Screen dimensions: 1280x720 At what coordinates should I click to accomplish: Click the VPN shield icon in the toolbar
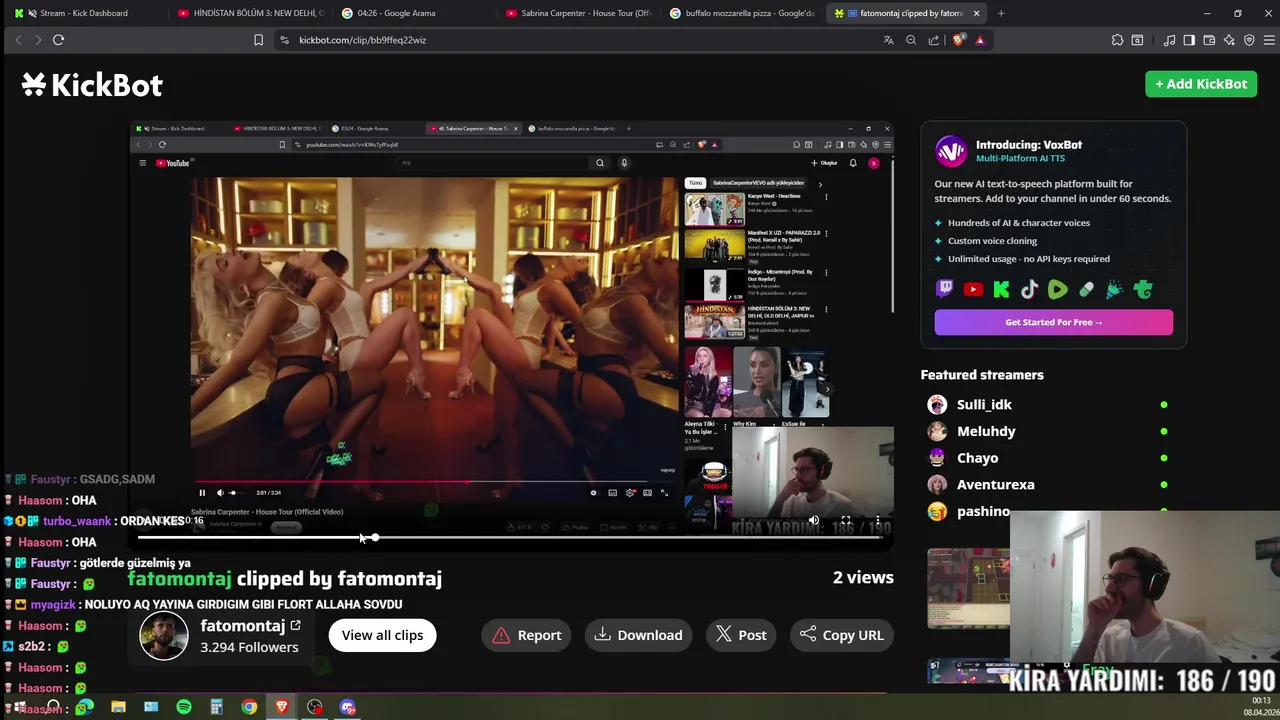(1249, 40)
